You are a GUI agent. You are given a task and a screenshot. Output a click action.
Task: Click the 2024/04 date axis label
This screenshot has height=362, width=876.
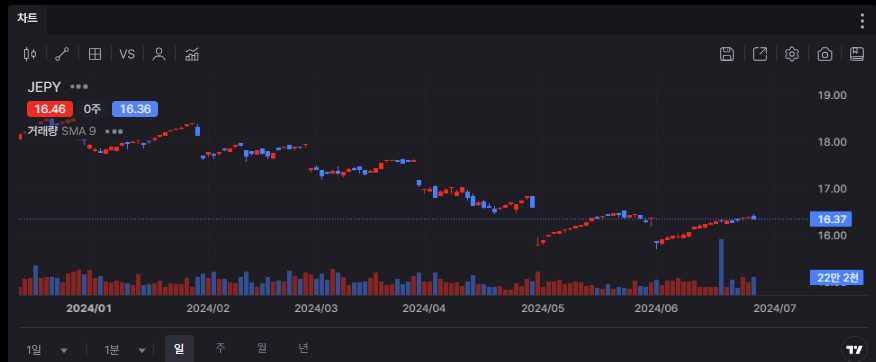click(425, 308)
